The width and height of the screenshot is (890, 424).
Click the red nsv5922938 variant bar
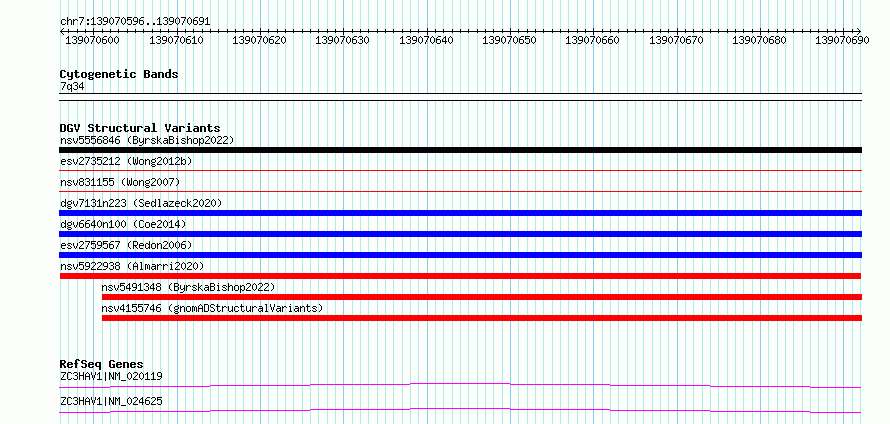[x=460, y=276]
